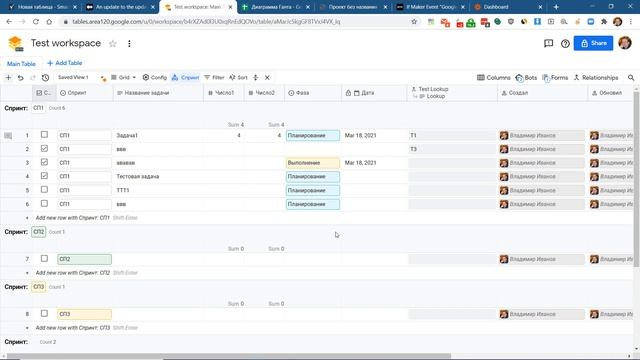
Task: Open the Saved View 1 selector
Action: click(x=73, y=78)
